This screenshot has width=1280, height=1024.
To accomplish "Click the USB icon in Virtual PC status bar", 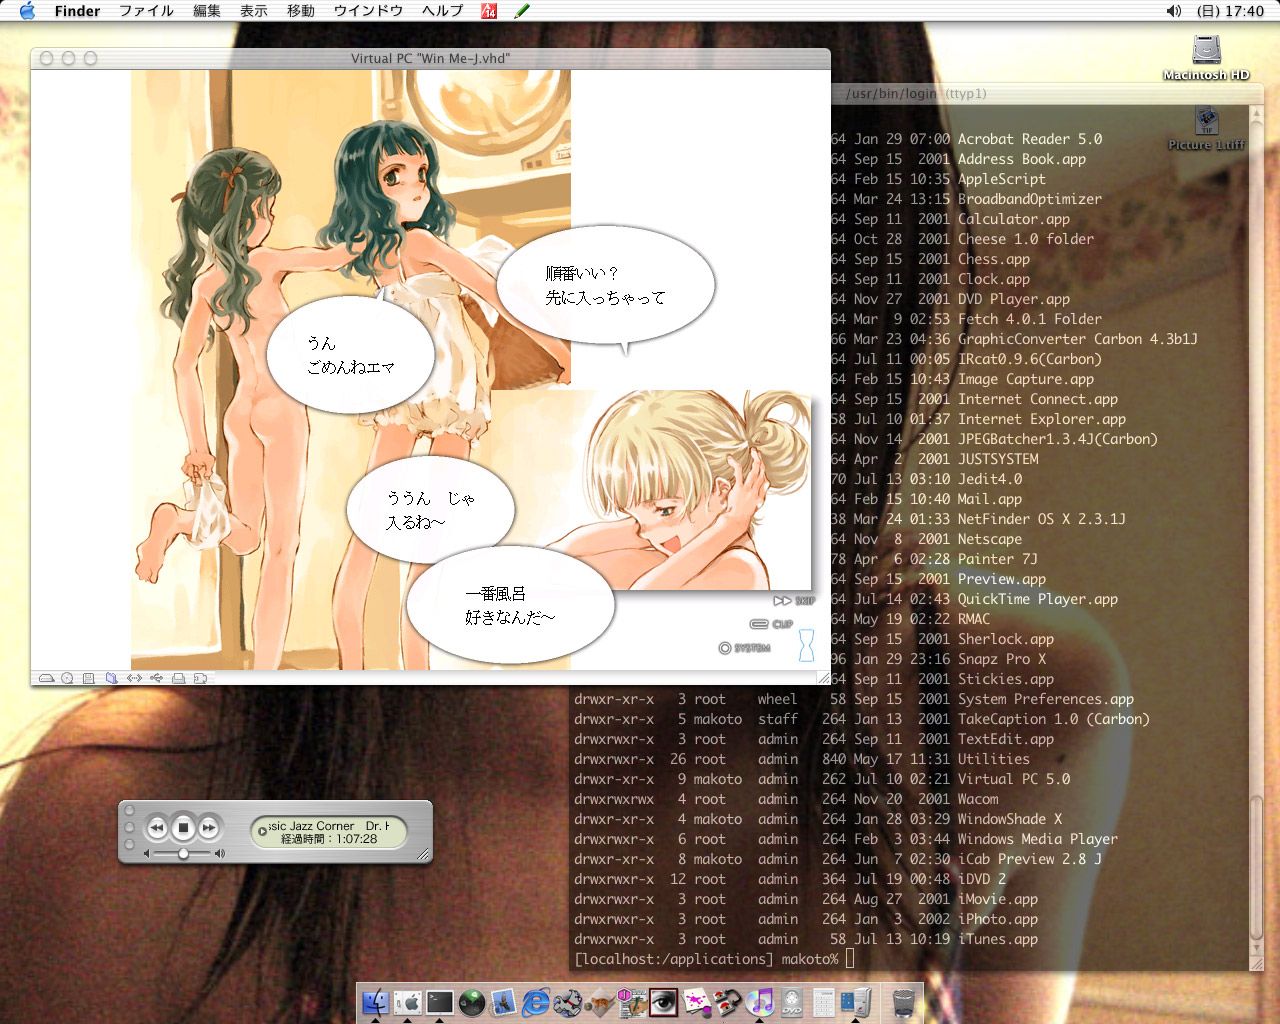I will pyautogui.click(x=157, y=678).
